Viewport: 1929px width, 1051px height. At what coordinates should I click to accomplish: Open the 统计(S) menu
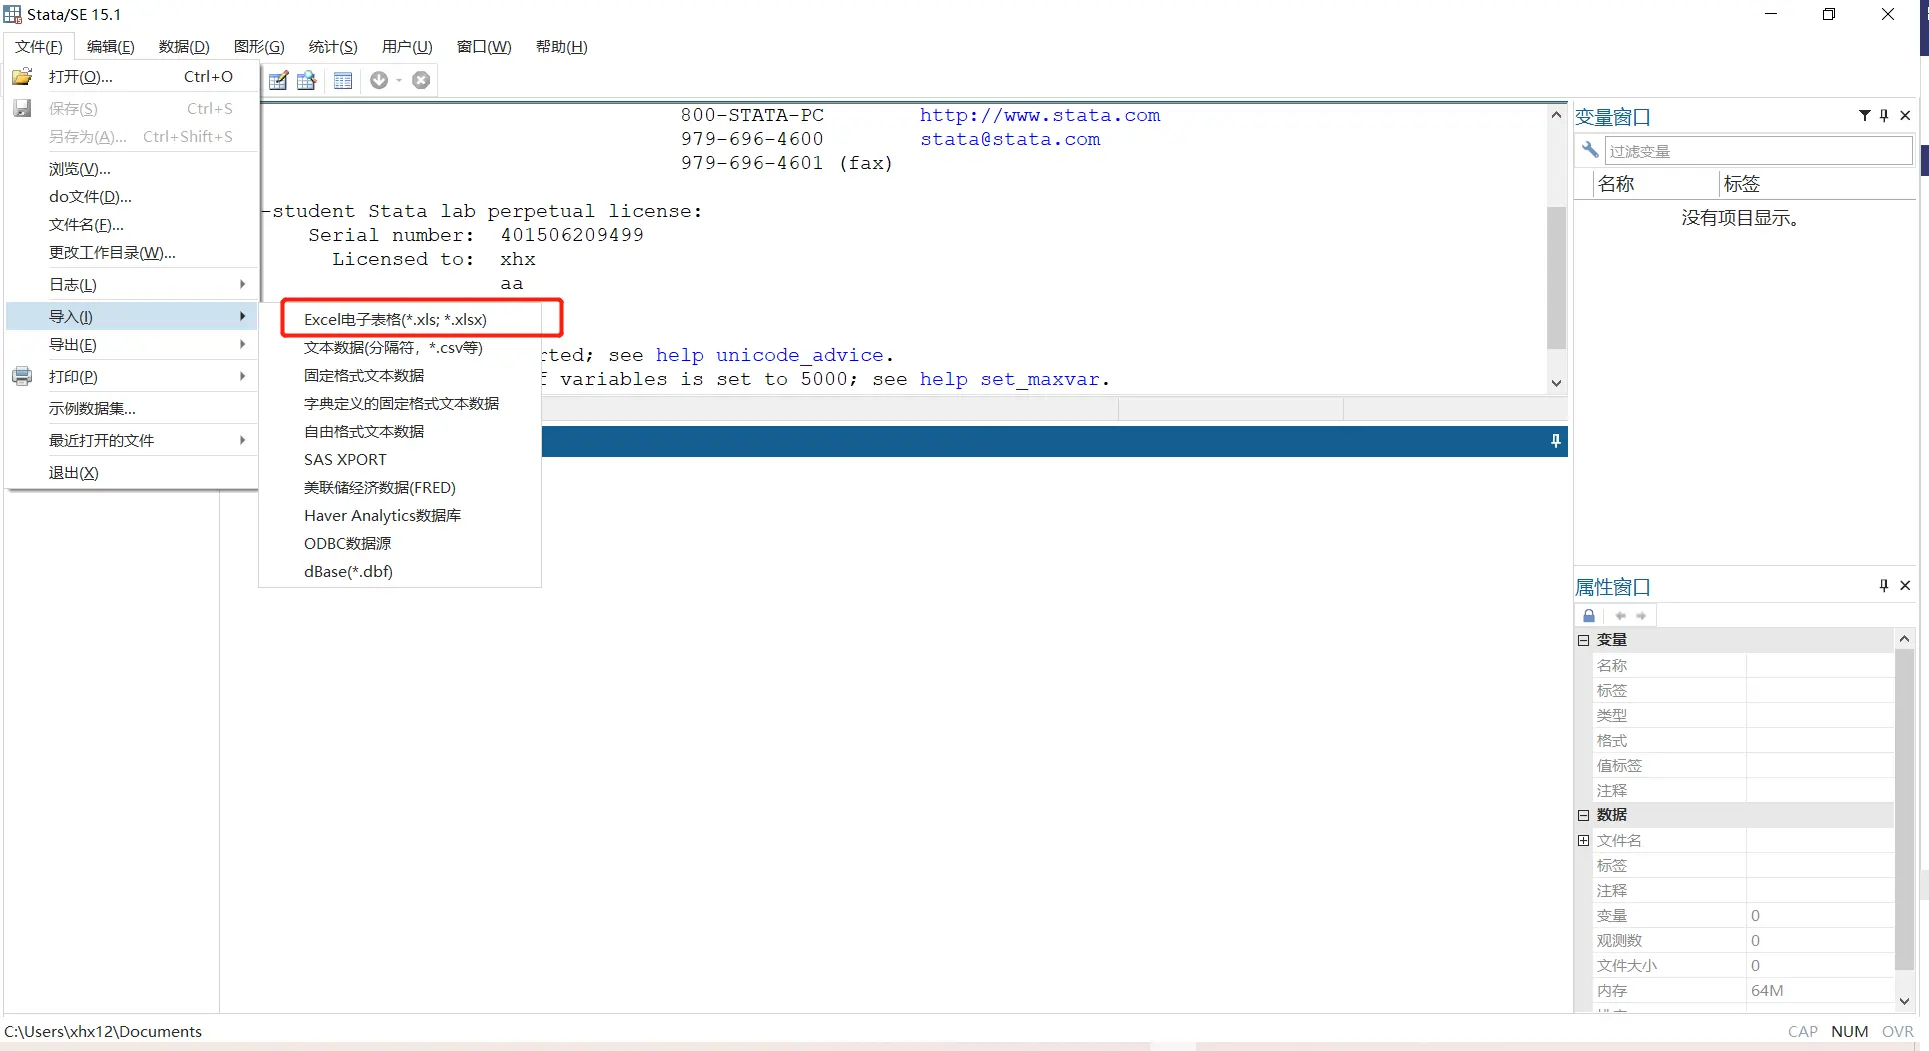tap(333, 47)
